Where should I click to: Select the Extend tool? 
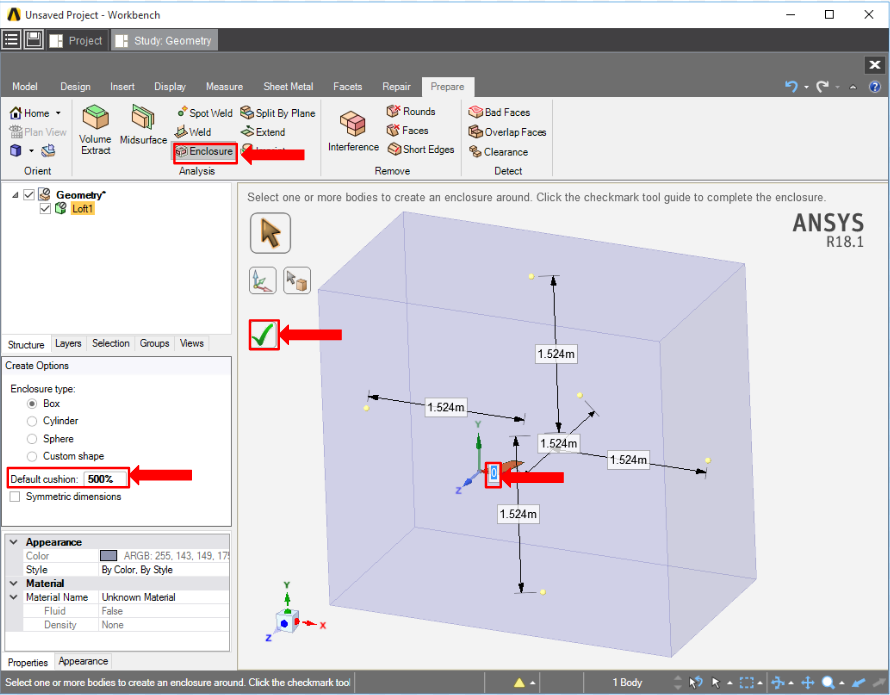click(x=263, y=132)
